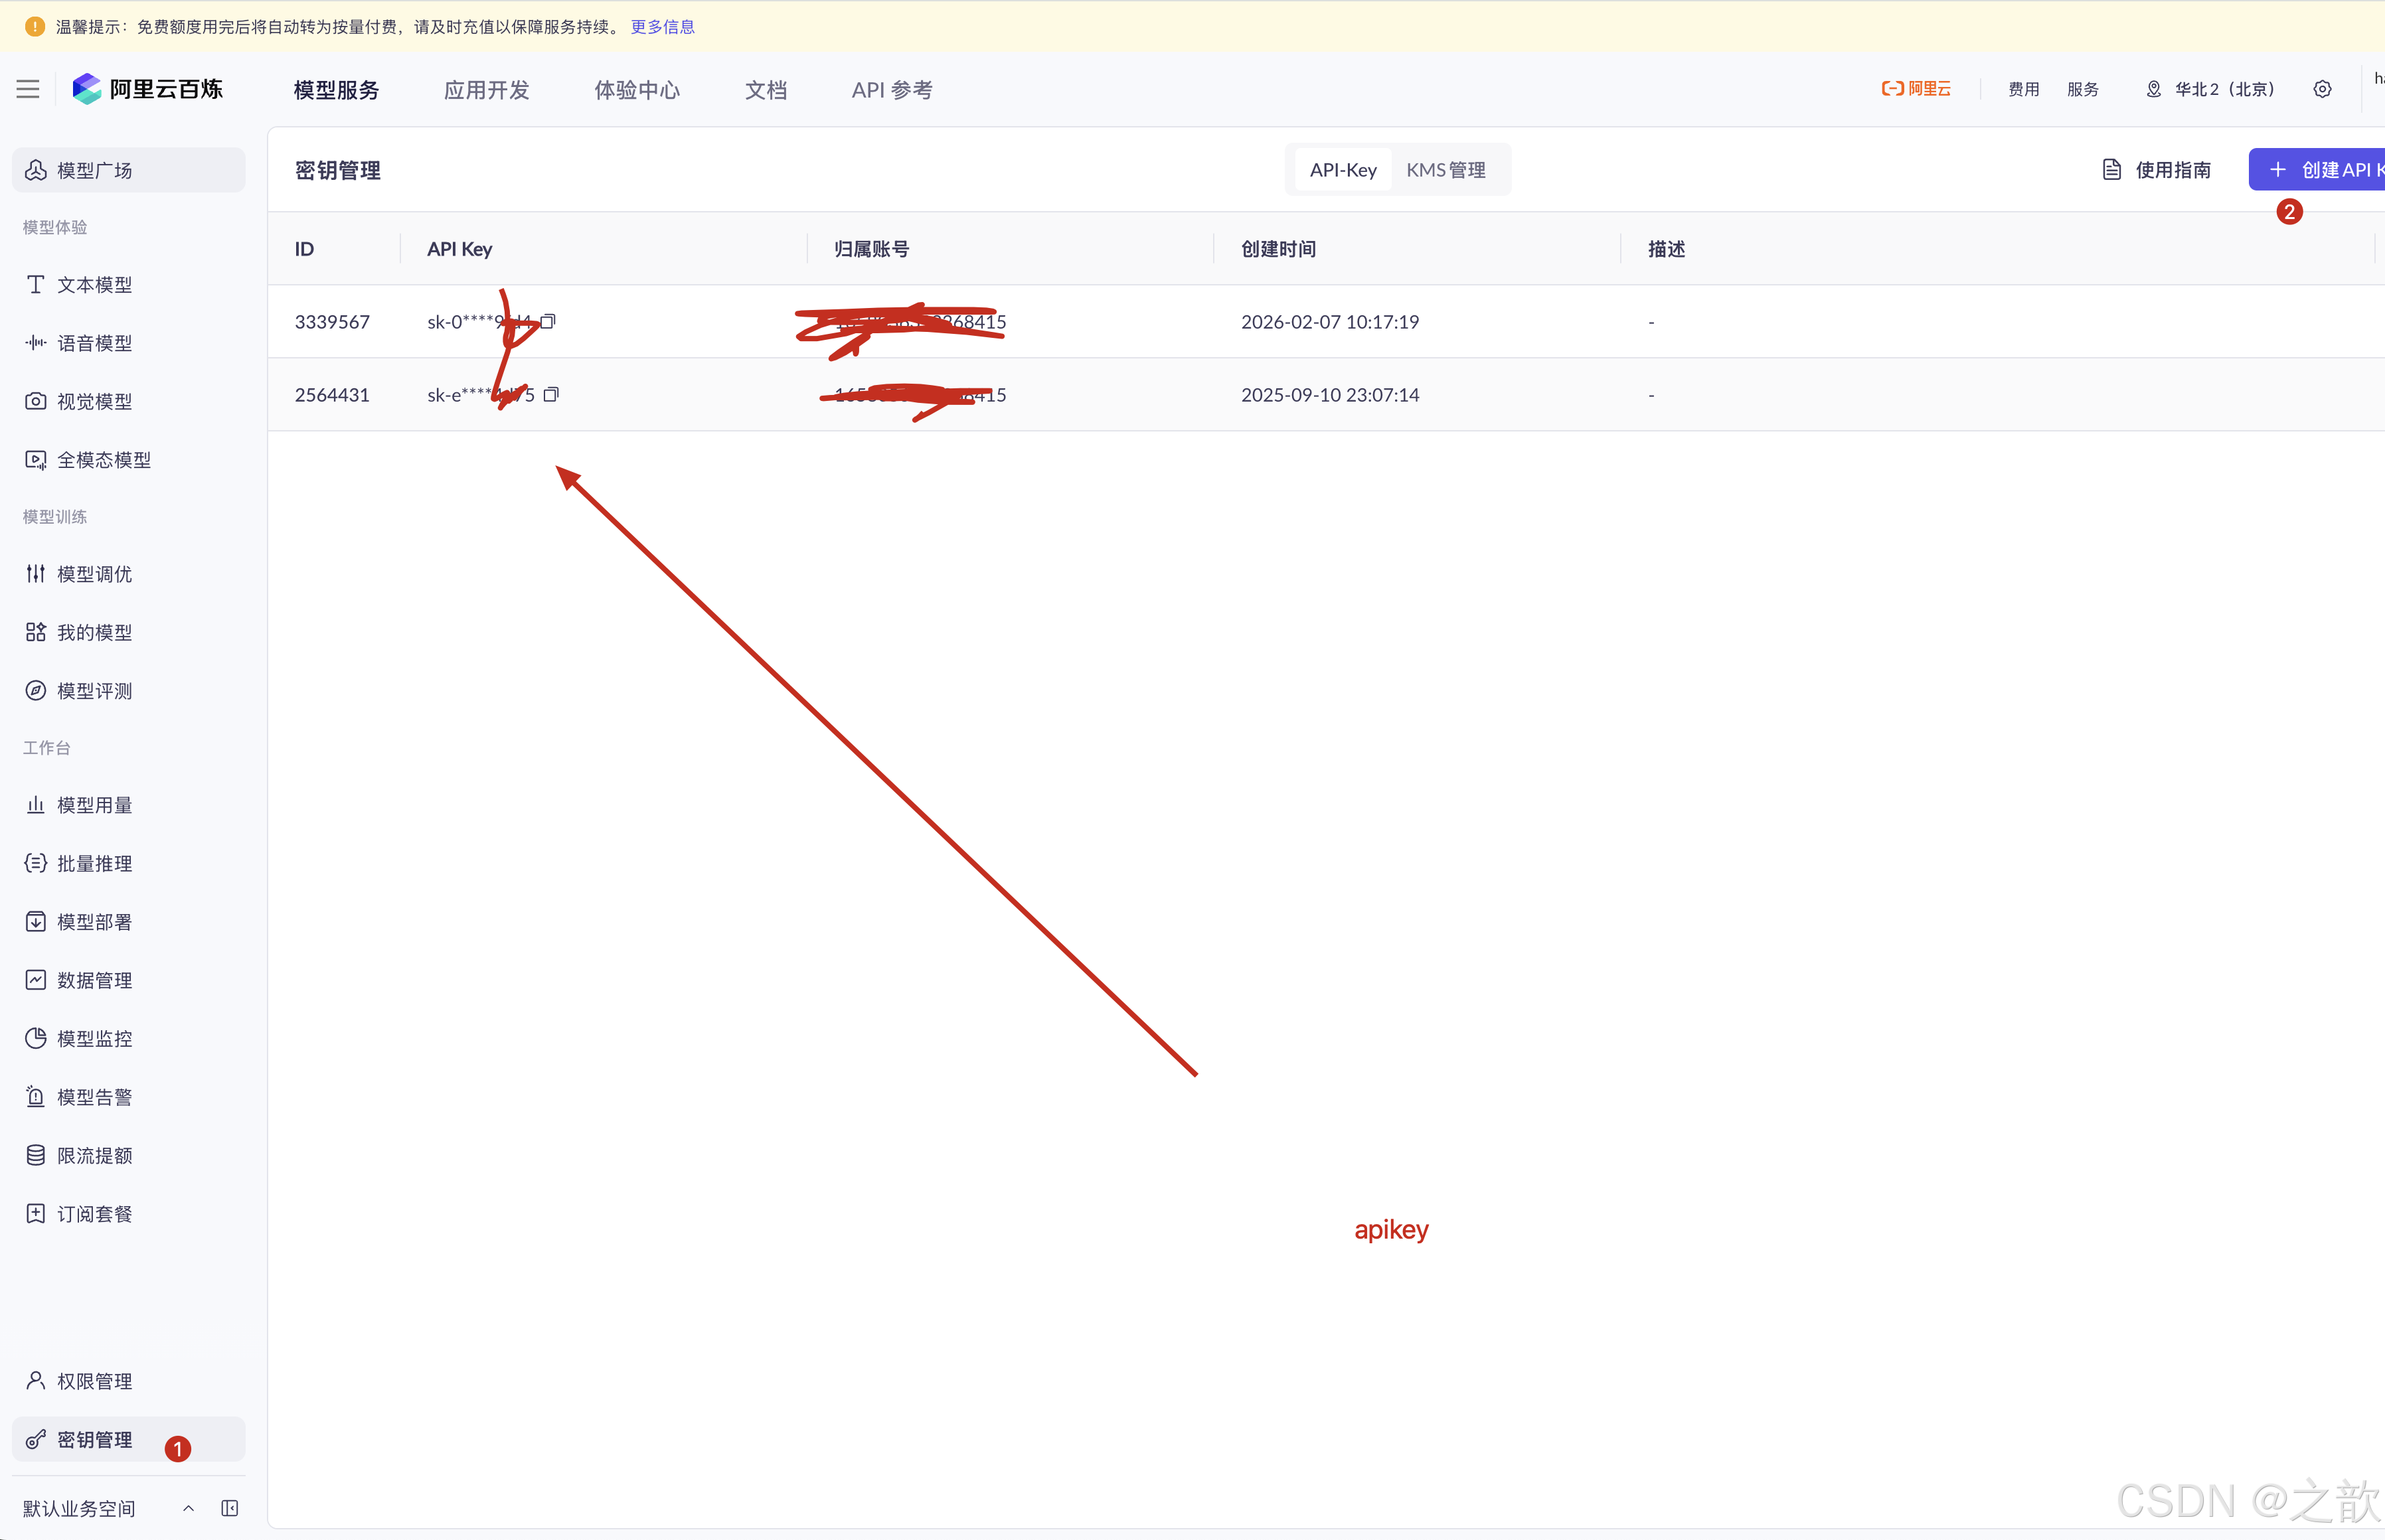Switch to the KMS管理 tab
This screenshot has width=2385, height=1540.
point(1446,169)
